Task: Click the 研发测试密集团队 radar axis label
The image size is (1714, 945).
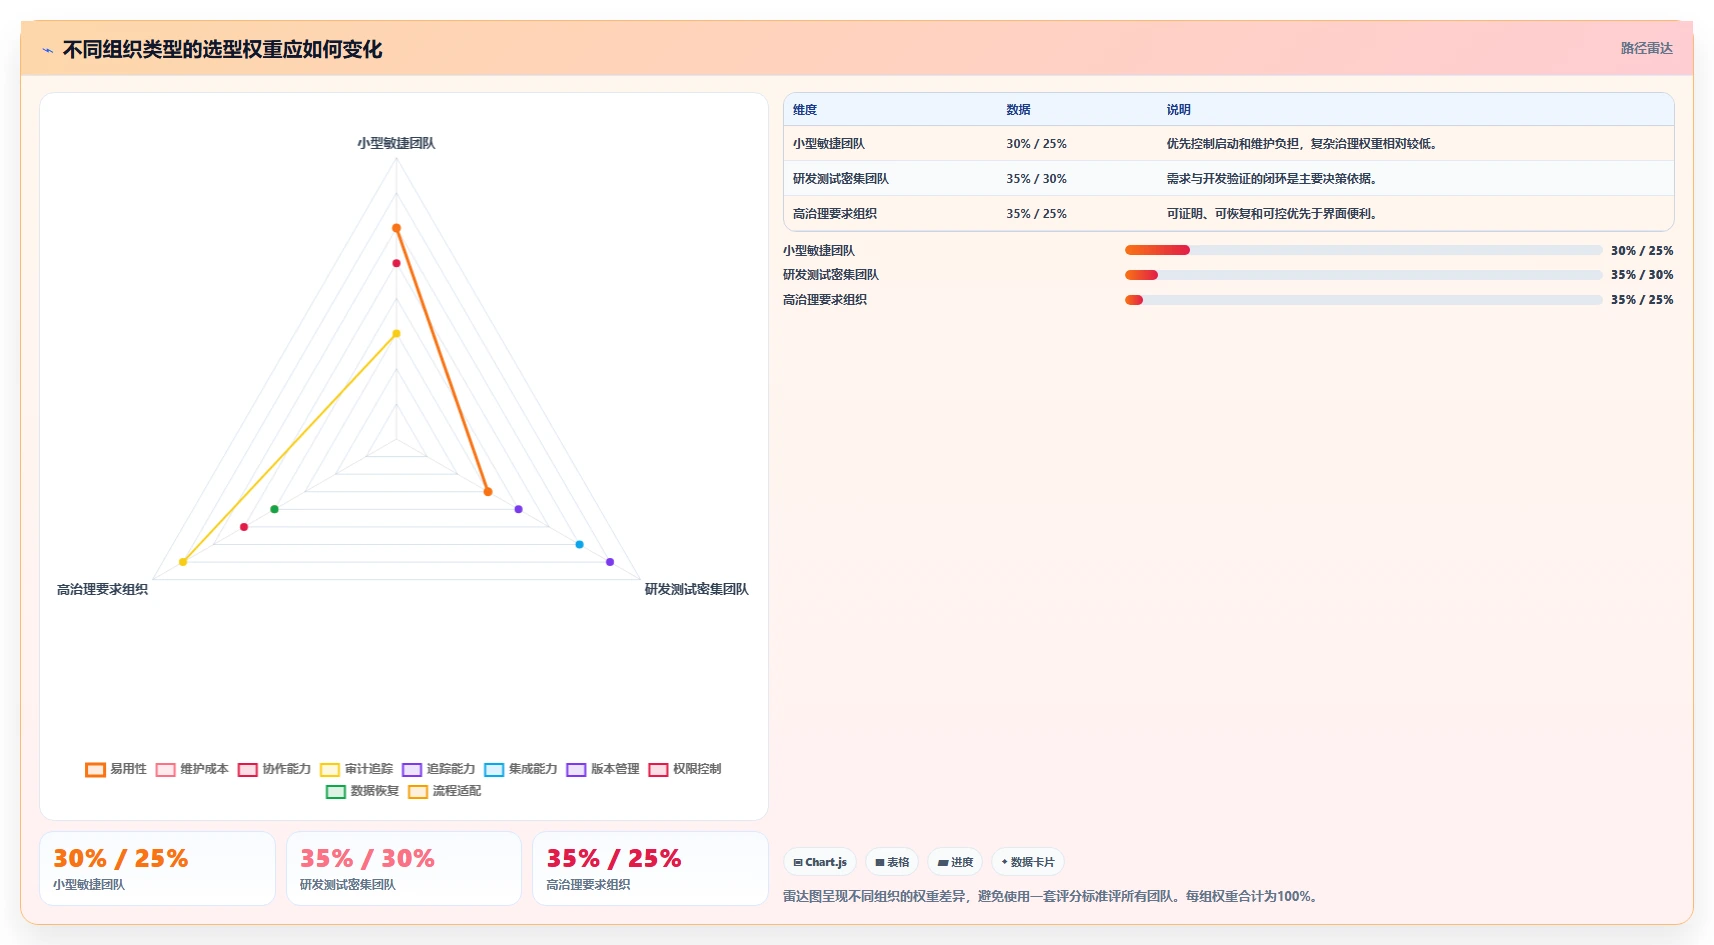Action: click(696, 589)
